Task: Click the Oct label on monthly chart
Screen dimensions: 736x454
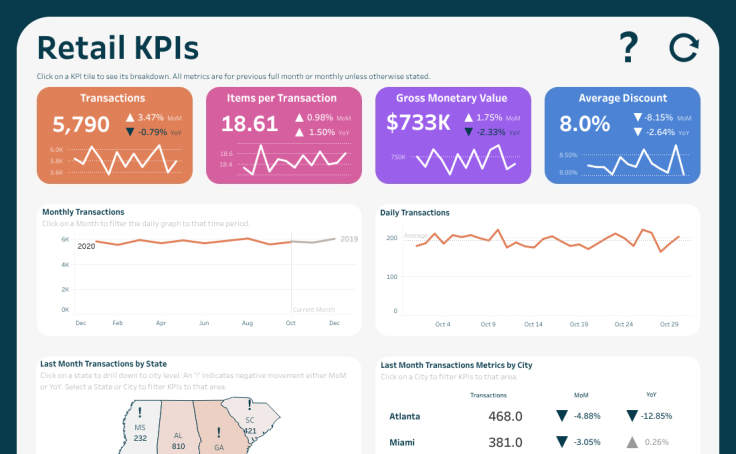Action: [x=291, y=323]
